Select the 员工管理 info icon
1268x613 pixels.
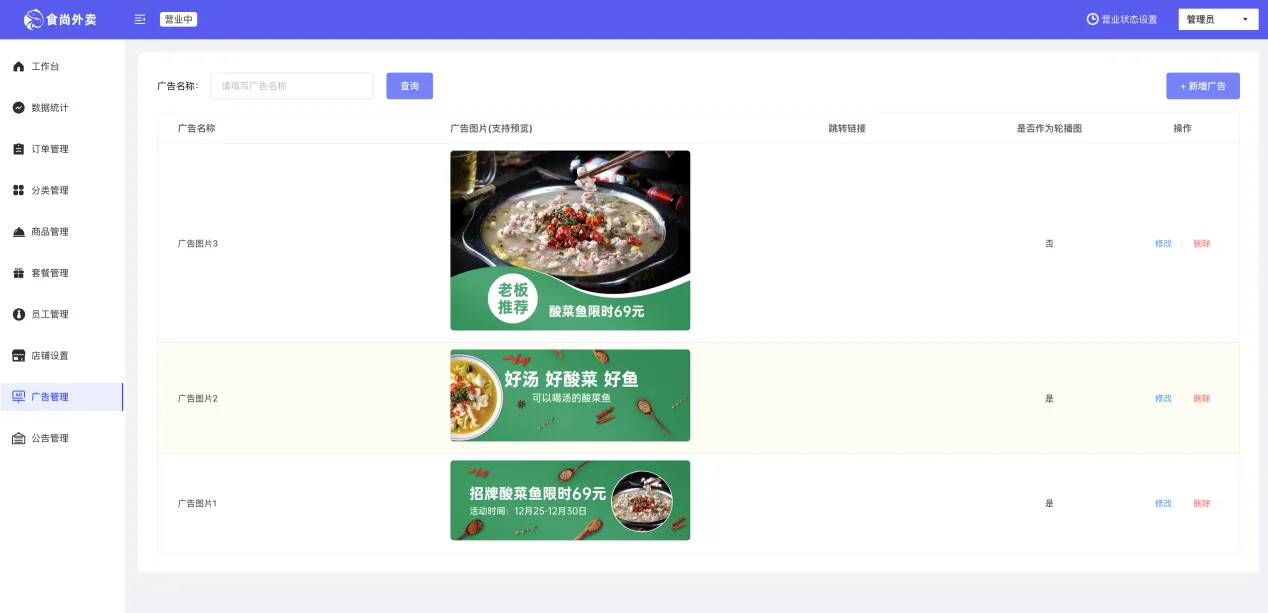coord(18,314)
